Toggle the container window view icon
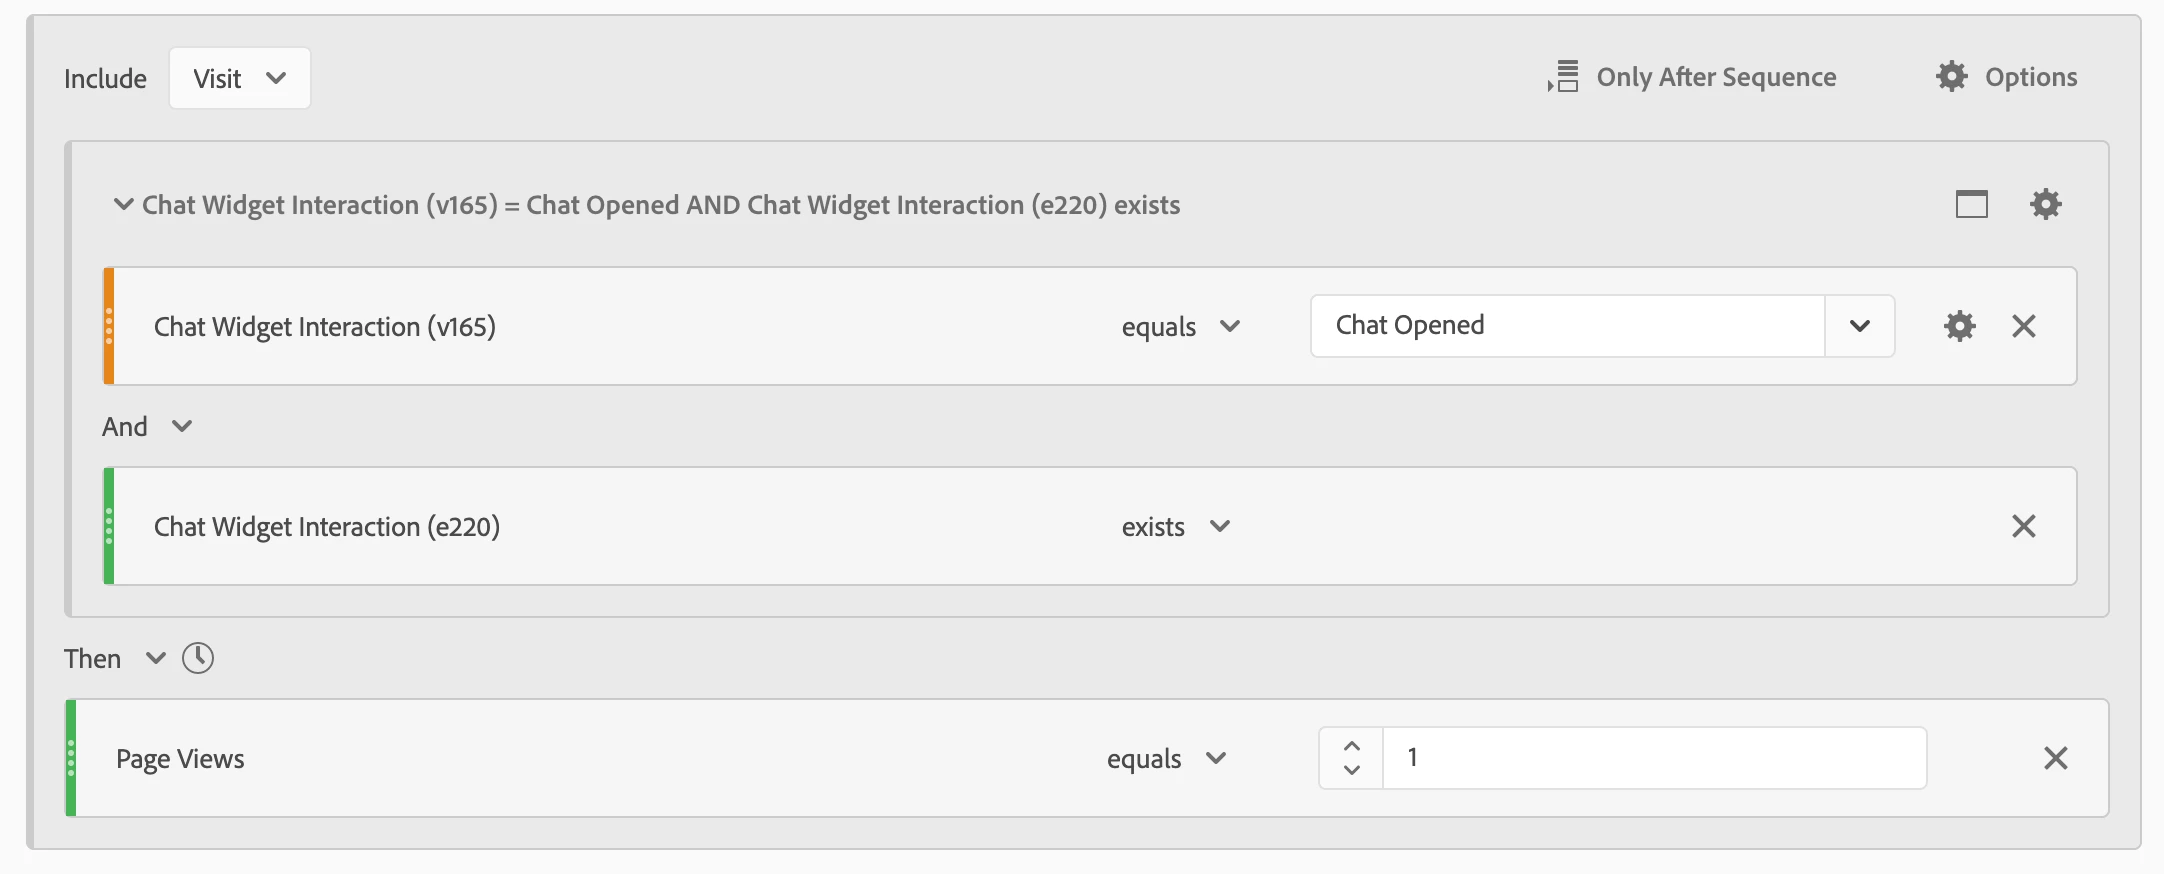This screenshot has width=2164, height=874. [1971, 204]
